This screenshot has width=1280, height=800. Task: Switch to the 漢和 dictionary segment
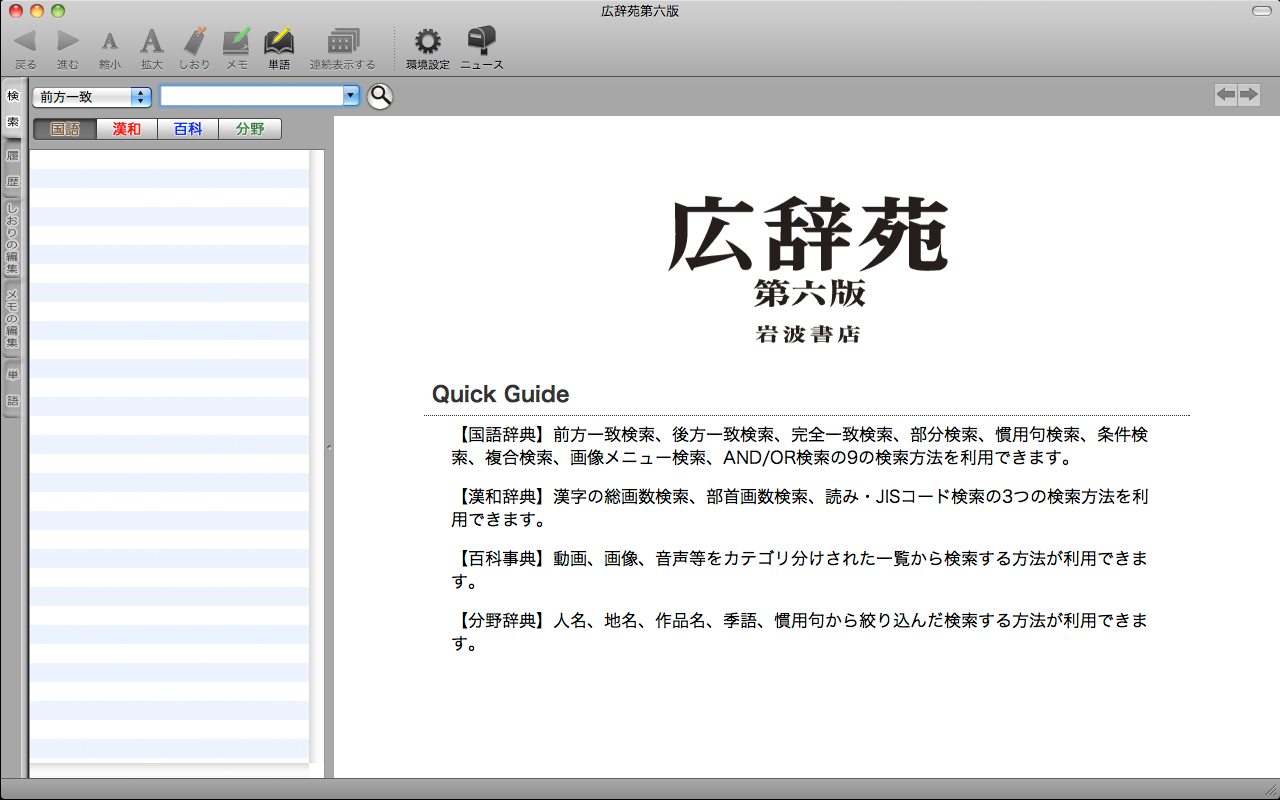click(127, 129)
